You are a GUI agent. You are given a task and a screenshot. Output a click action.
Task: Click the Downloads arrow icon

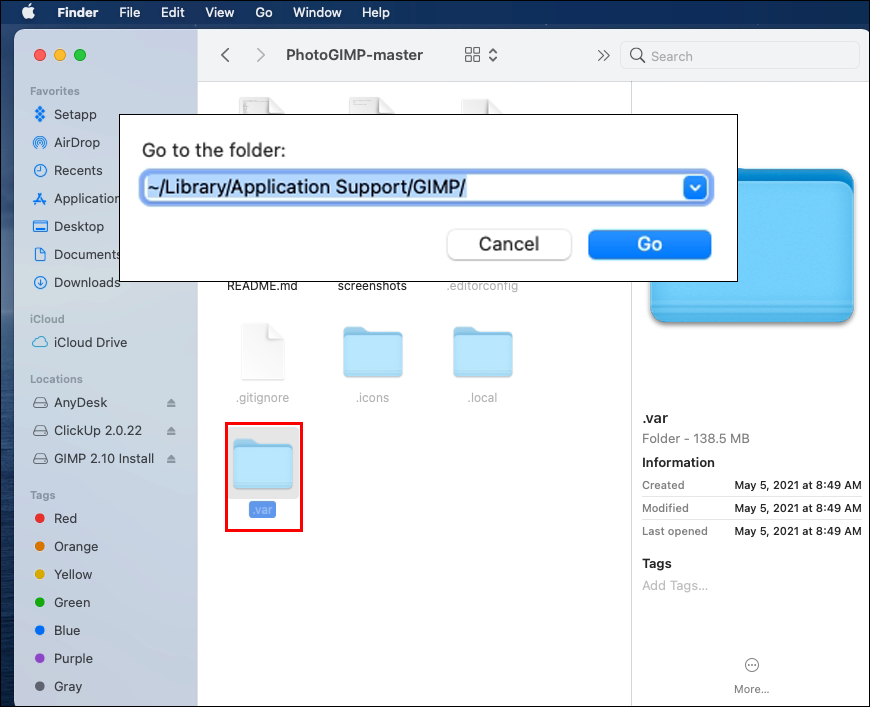coord(40,282)
